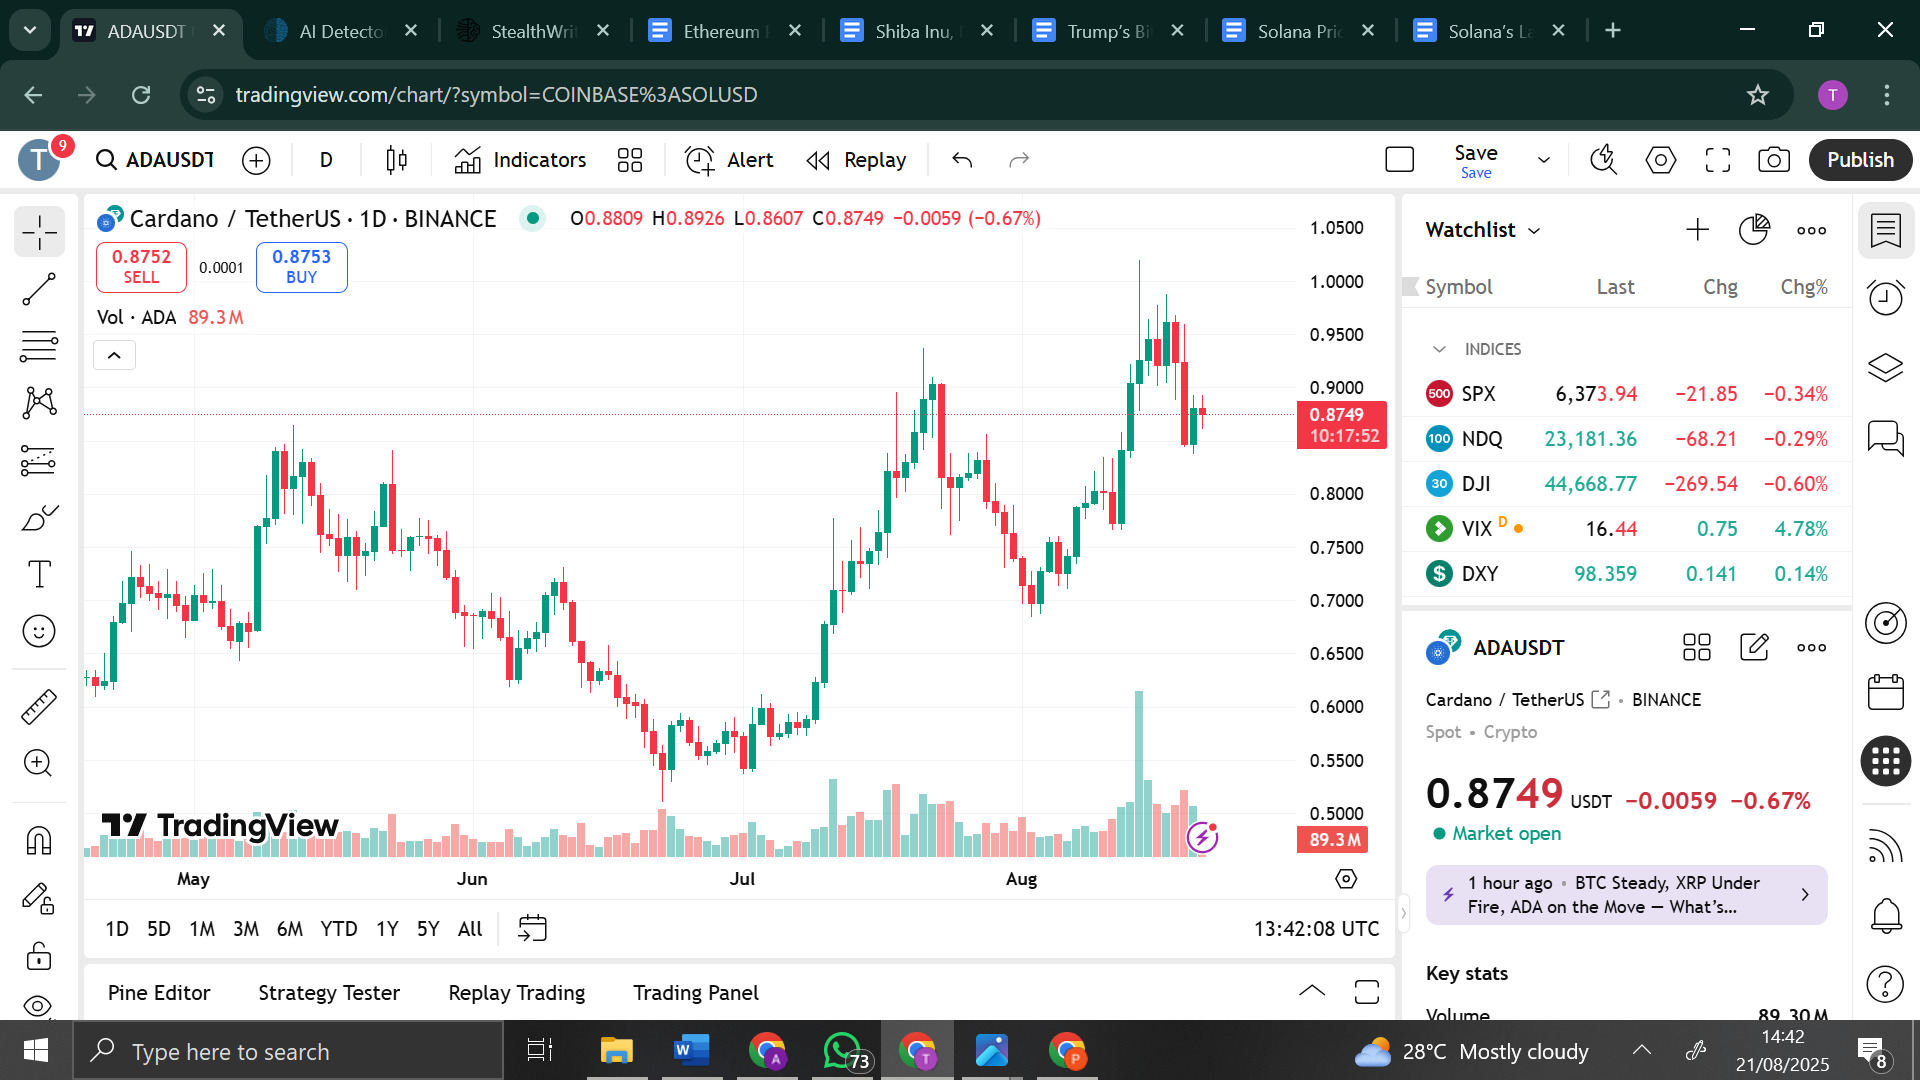Viewport: 1920px width, 1080px height.
Task: Select the crosshair cursor tool
Action: [39, 232]
